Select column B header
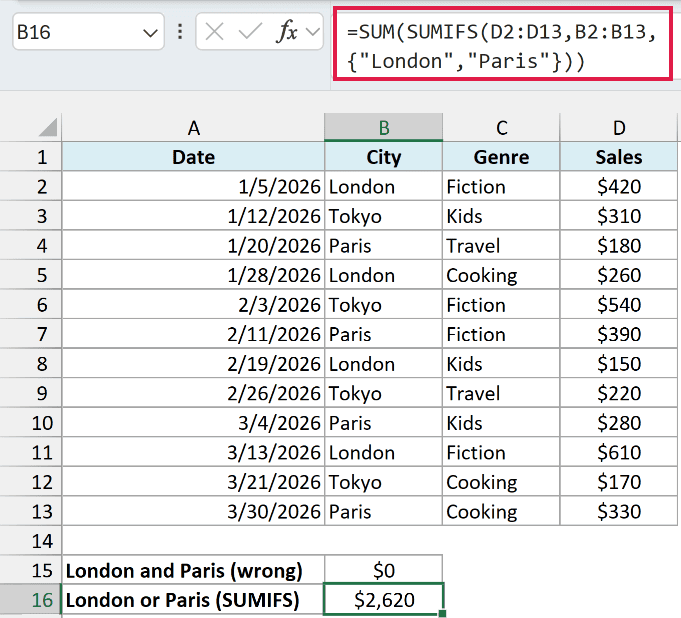Viewport: 681px width, 618px height. (x=383, y=128)
